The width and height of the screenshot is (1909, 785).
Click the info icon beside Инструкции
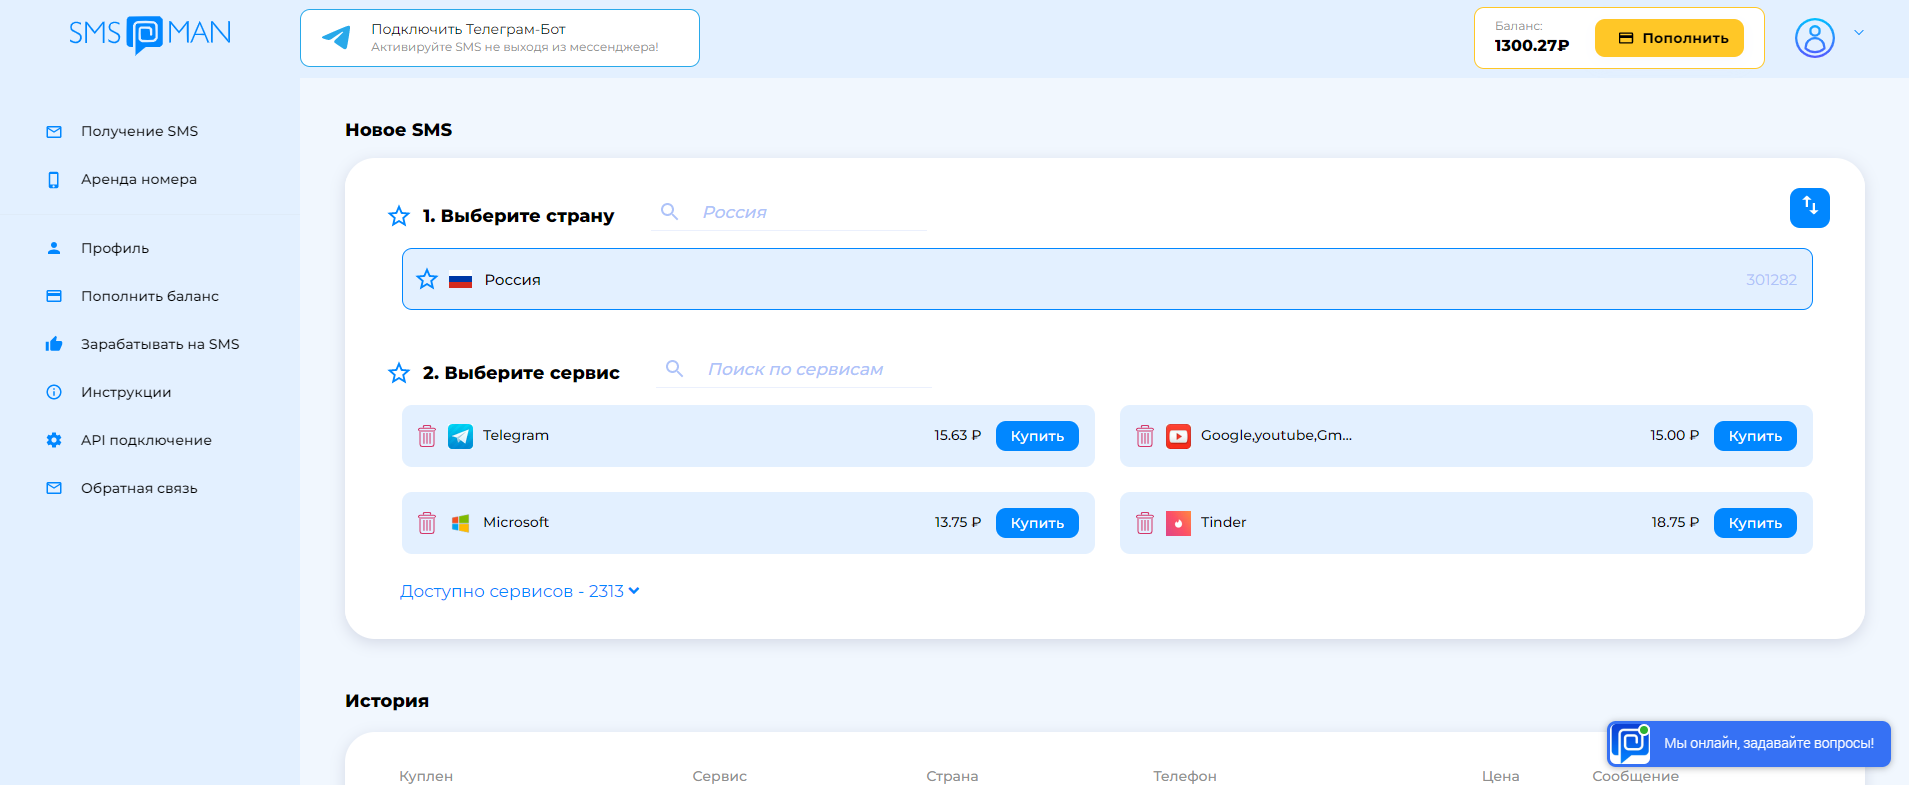(54, 392)
